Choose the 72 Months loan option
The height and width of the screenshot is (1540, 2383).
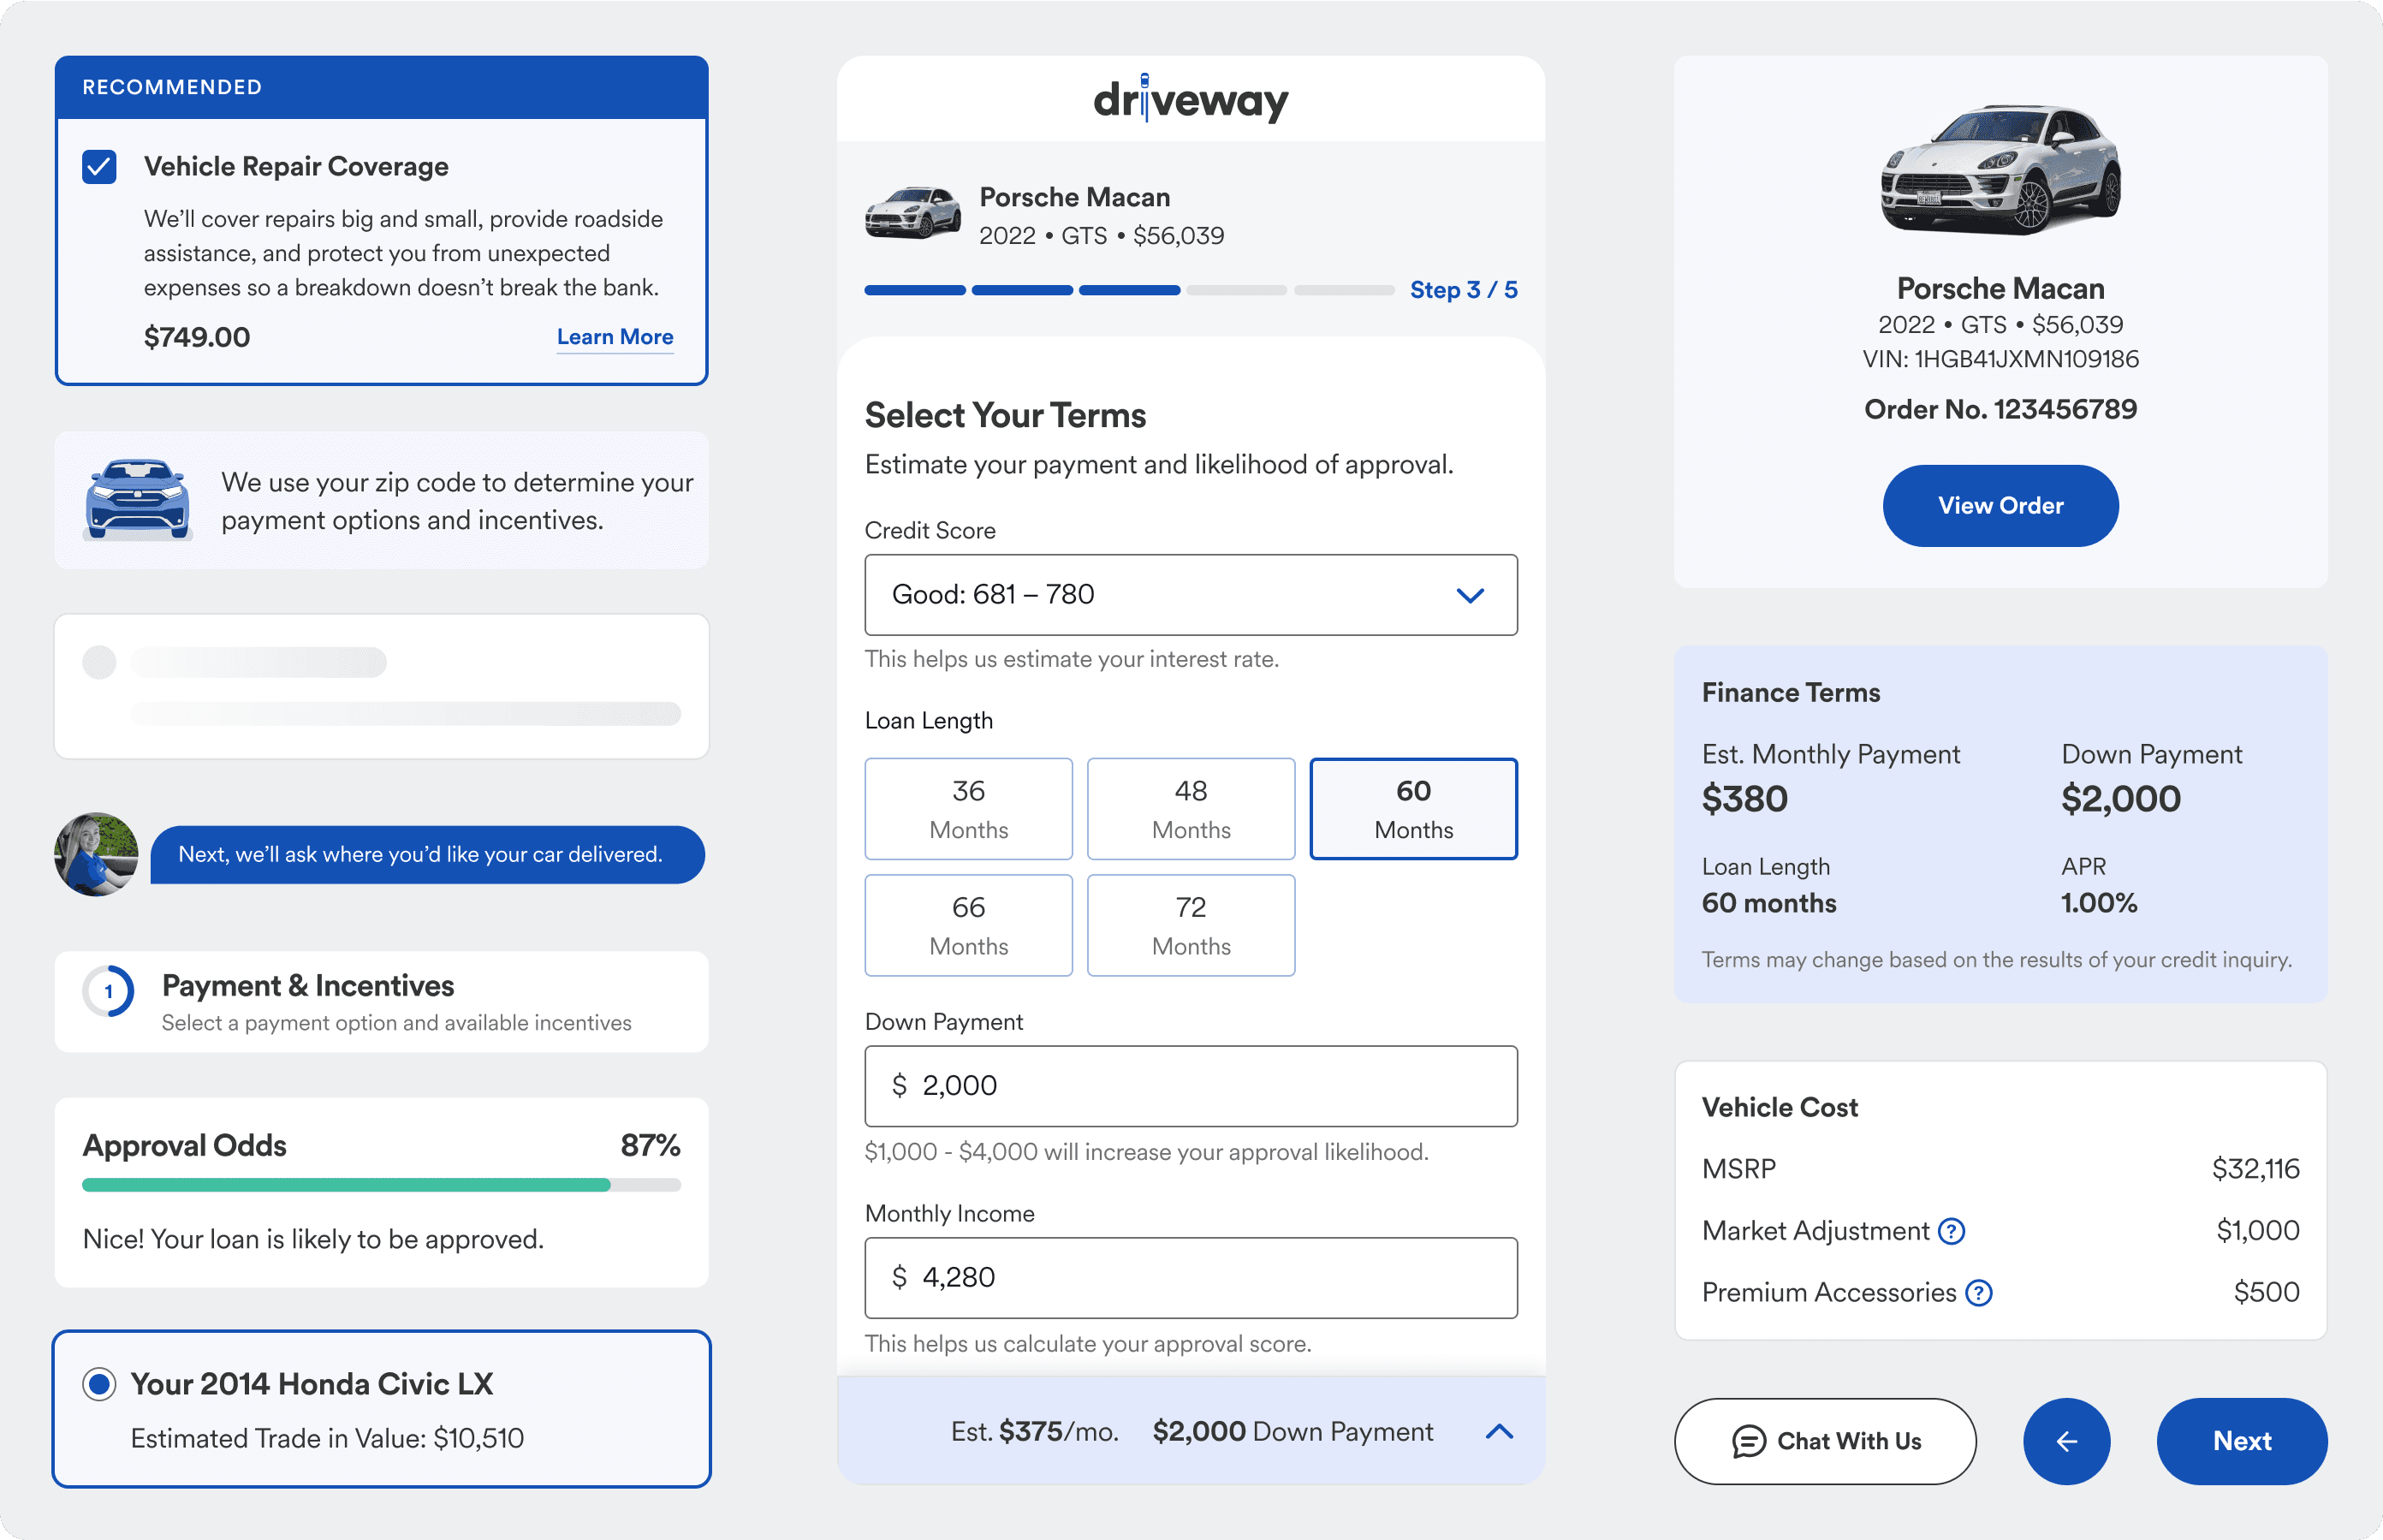[1190, 925]
